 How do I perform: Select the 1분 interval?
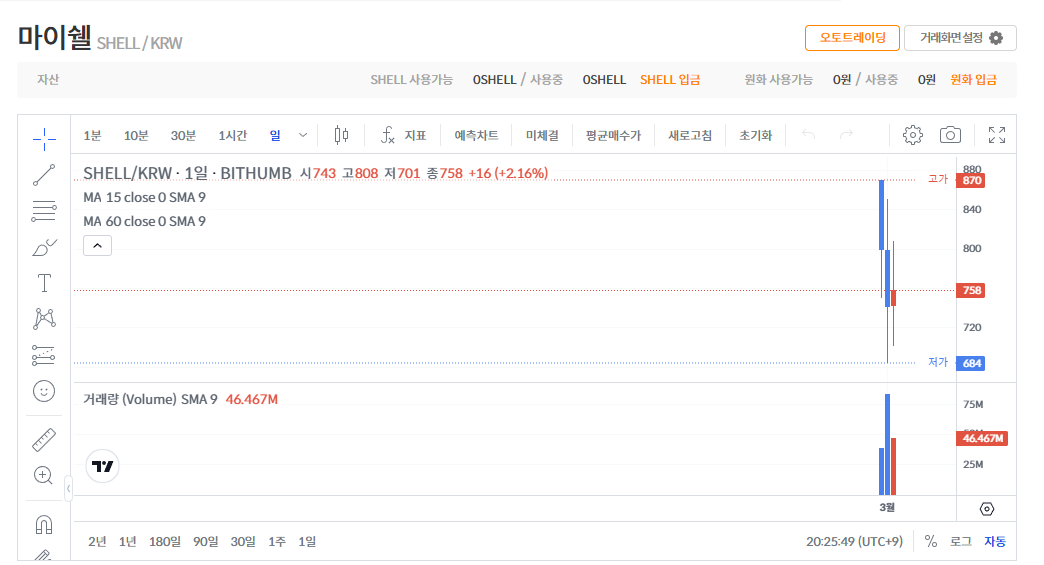(x=92, y=136)
